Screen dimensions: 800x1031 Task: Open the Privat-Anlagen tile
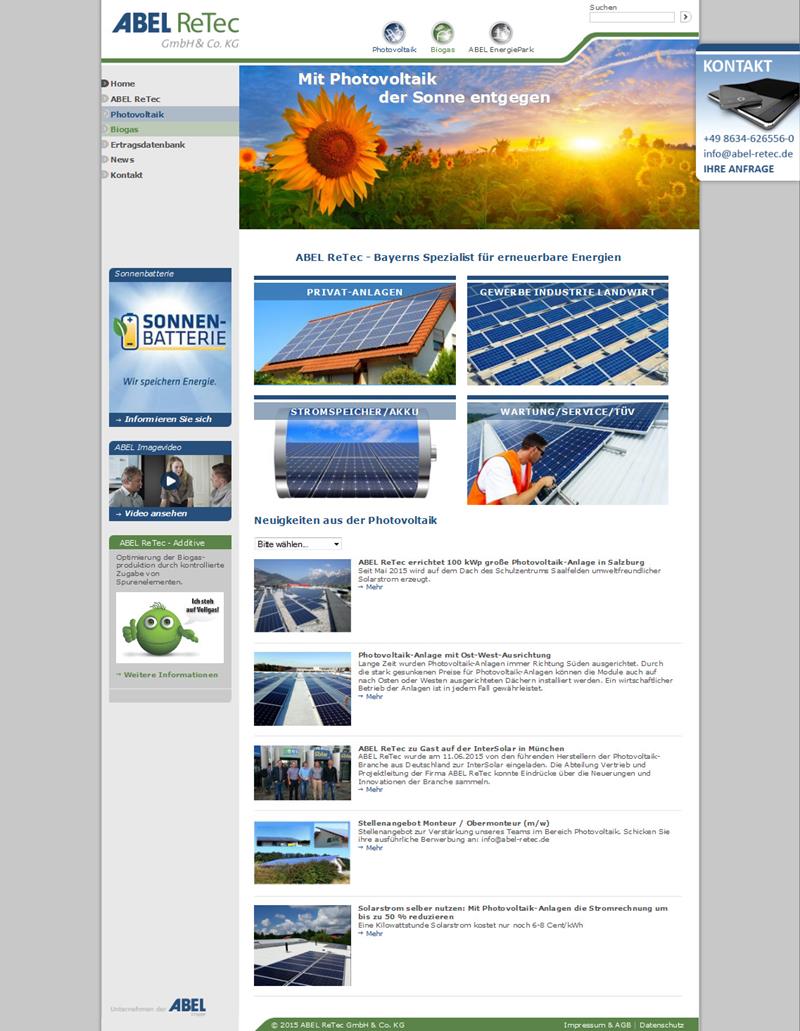355,331
